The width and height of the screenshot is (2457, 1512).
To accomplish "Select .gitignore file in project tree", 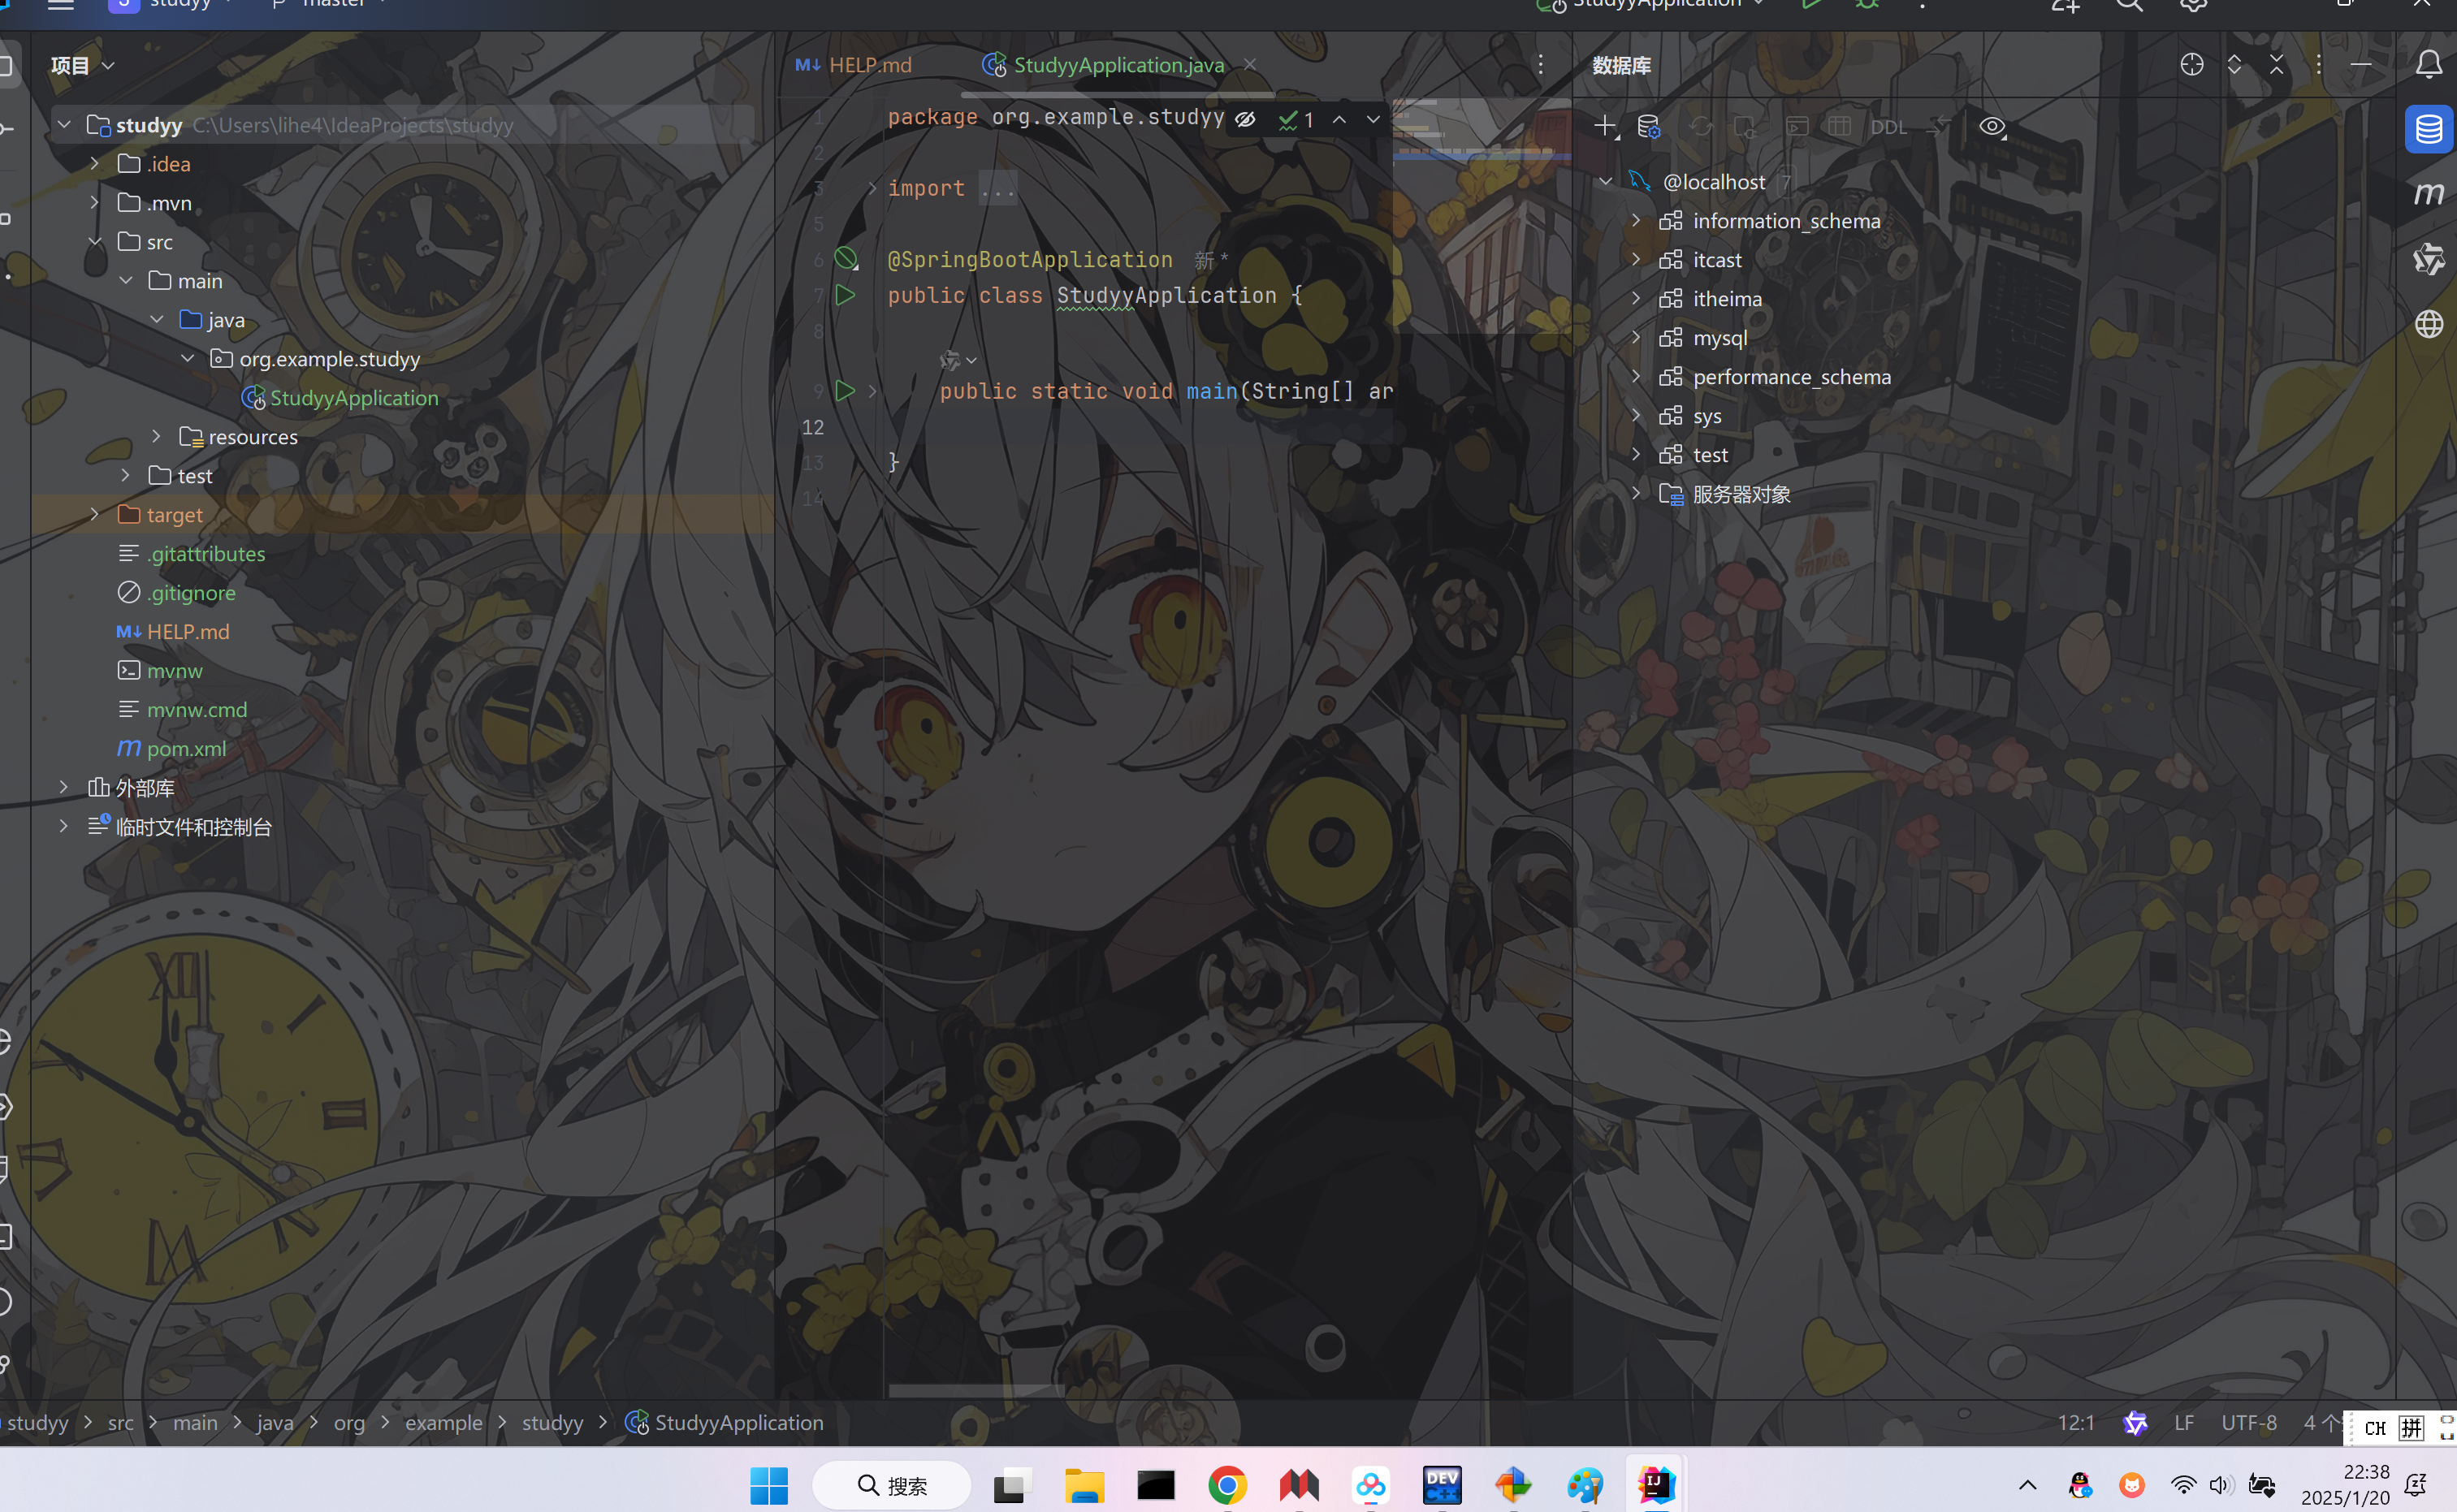I will (x=190, y=592).
